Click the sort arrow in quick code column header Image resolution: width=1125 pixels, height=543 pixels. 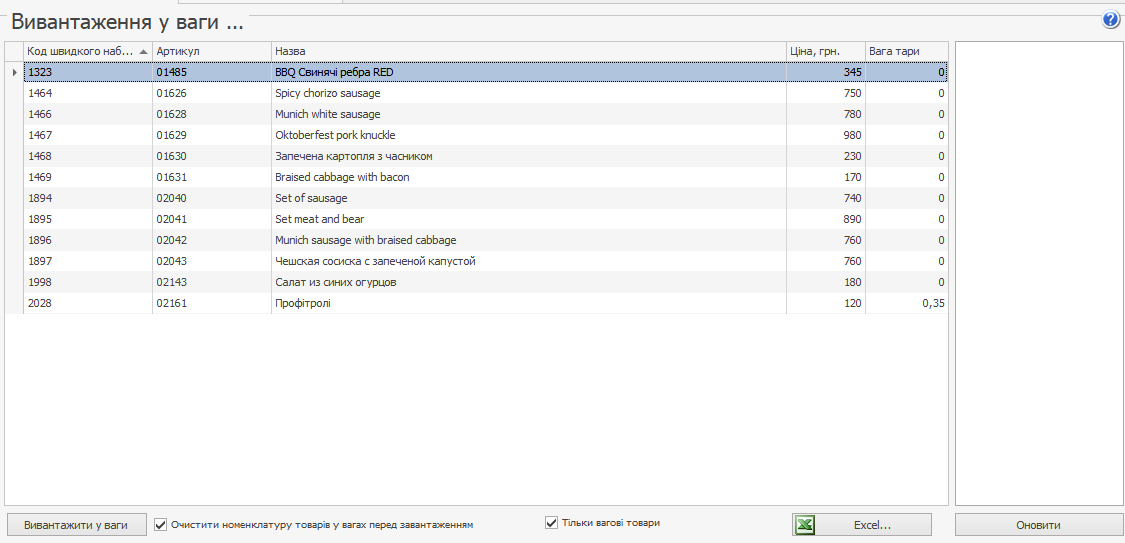144,51
